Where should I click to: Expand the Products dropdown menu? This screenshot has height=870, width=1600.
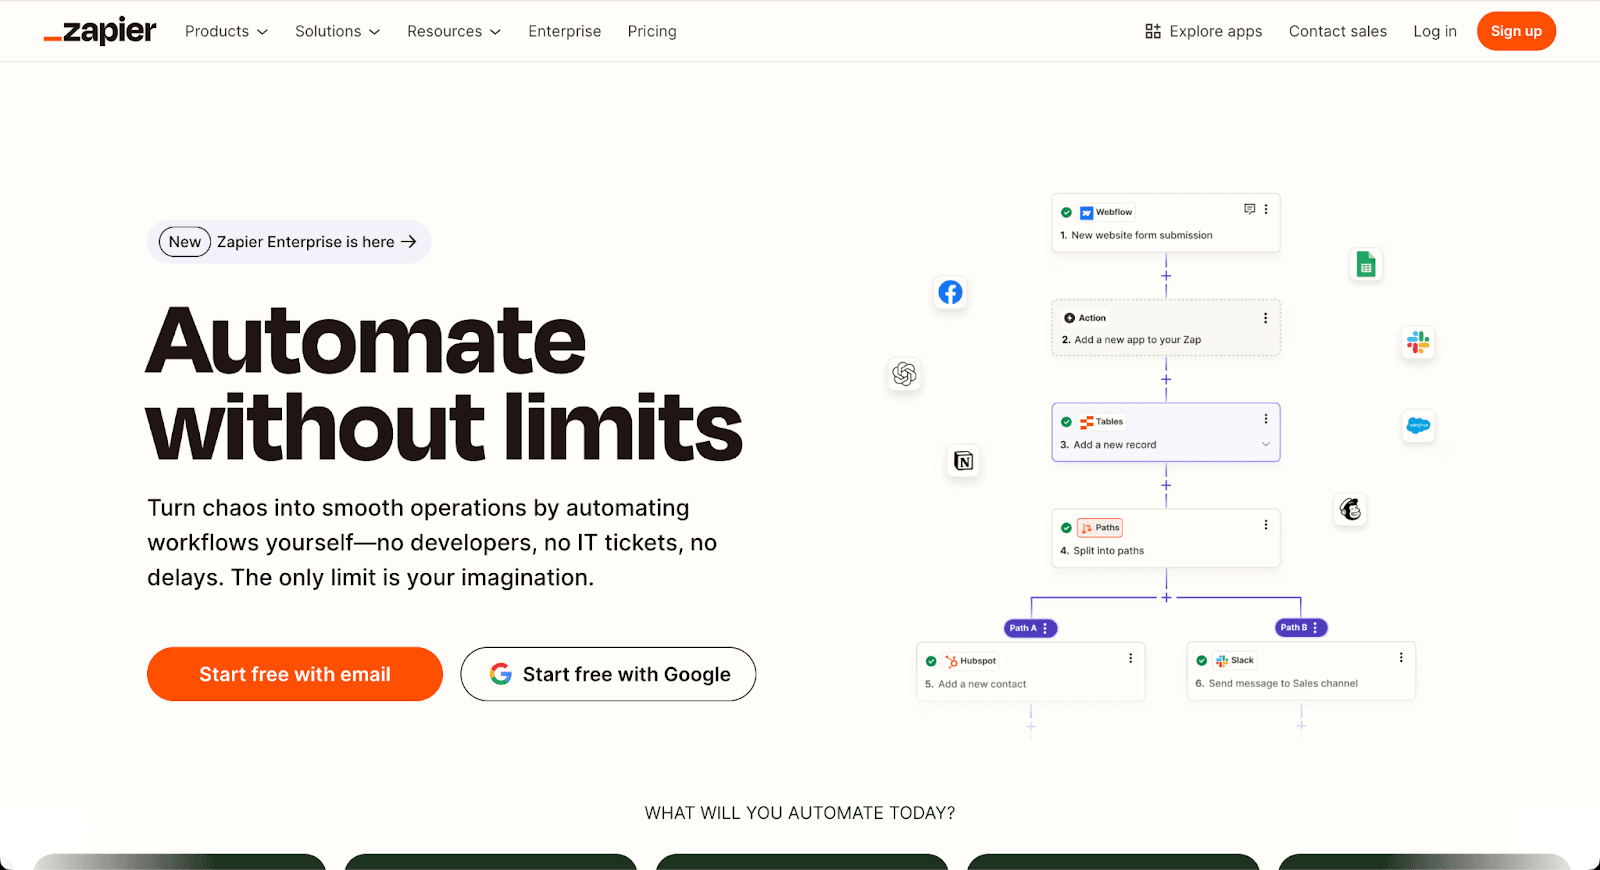[x=226, y=31]
